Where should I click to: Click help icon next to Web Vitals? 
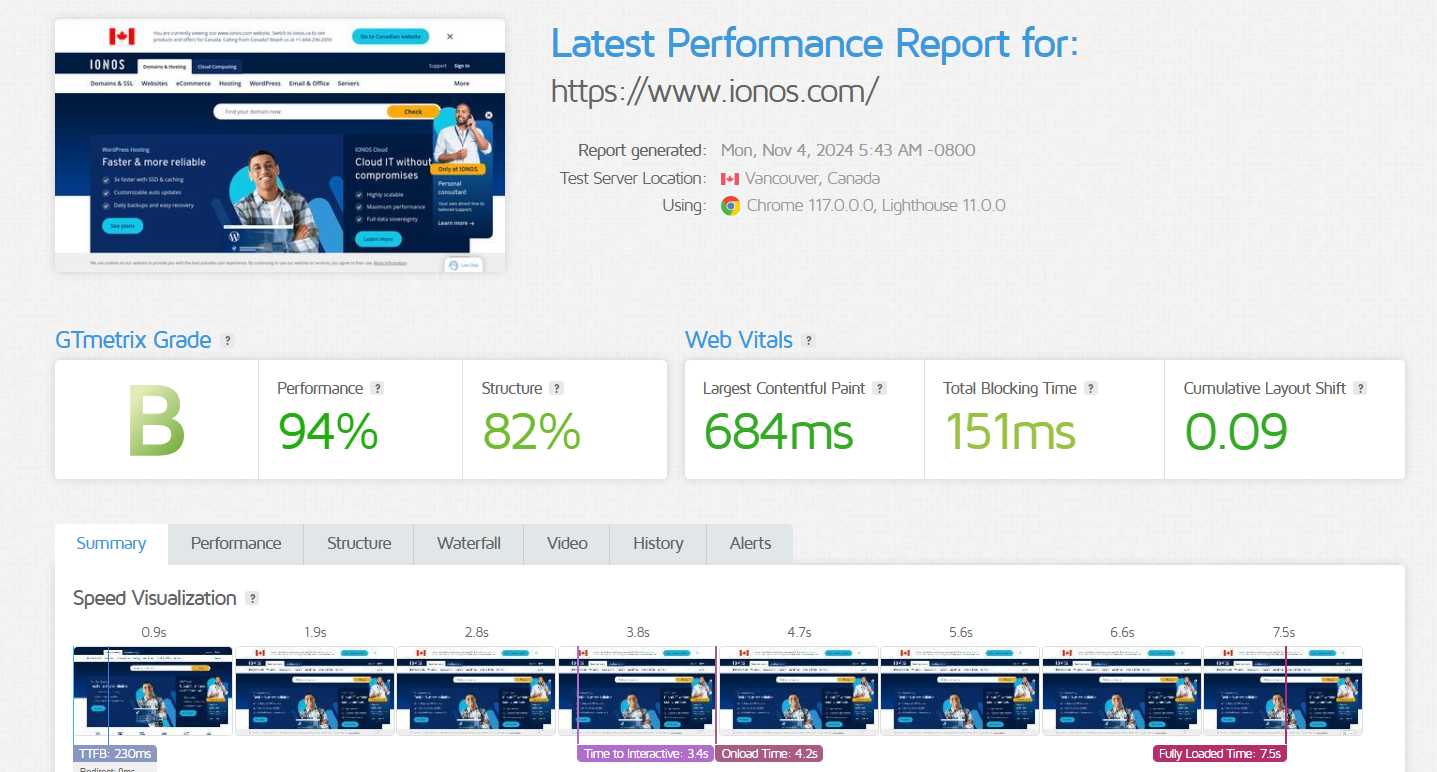pyautogui.click(x=809, y=341)
